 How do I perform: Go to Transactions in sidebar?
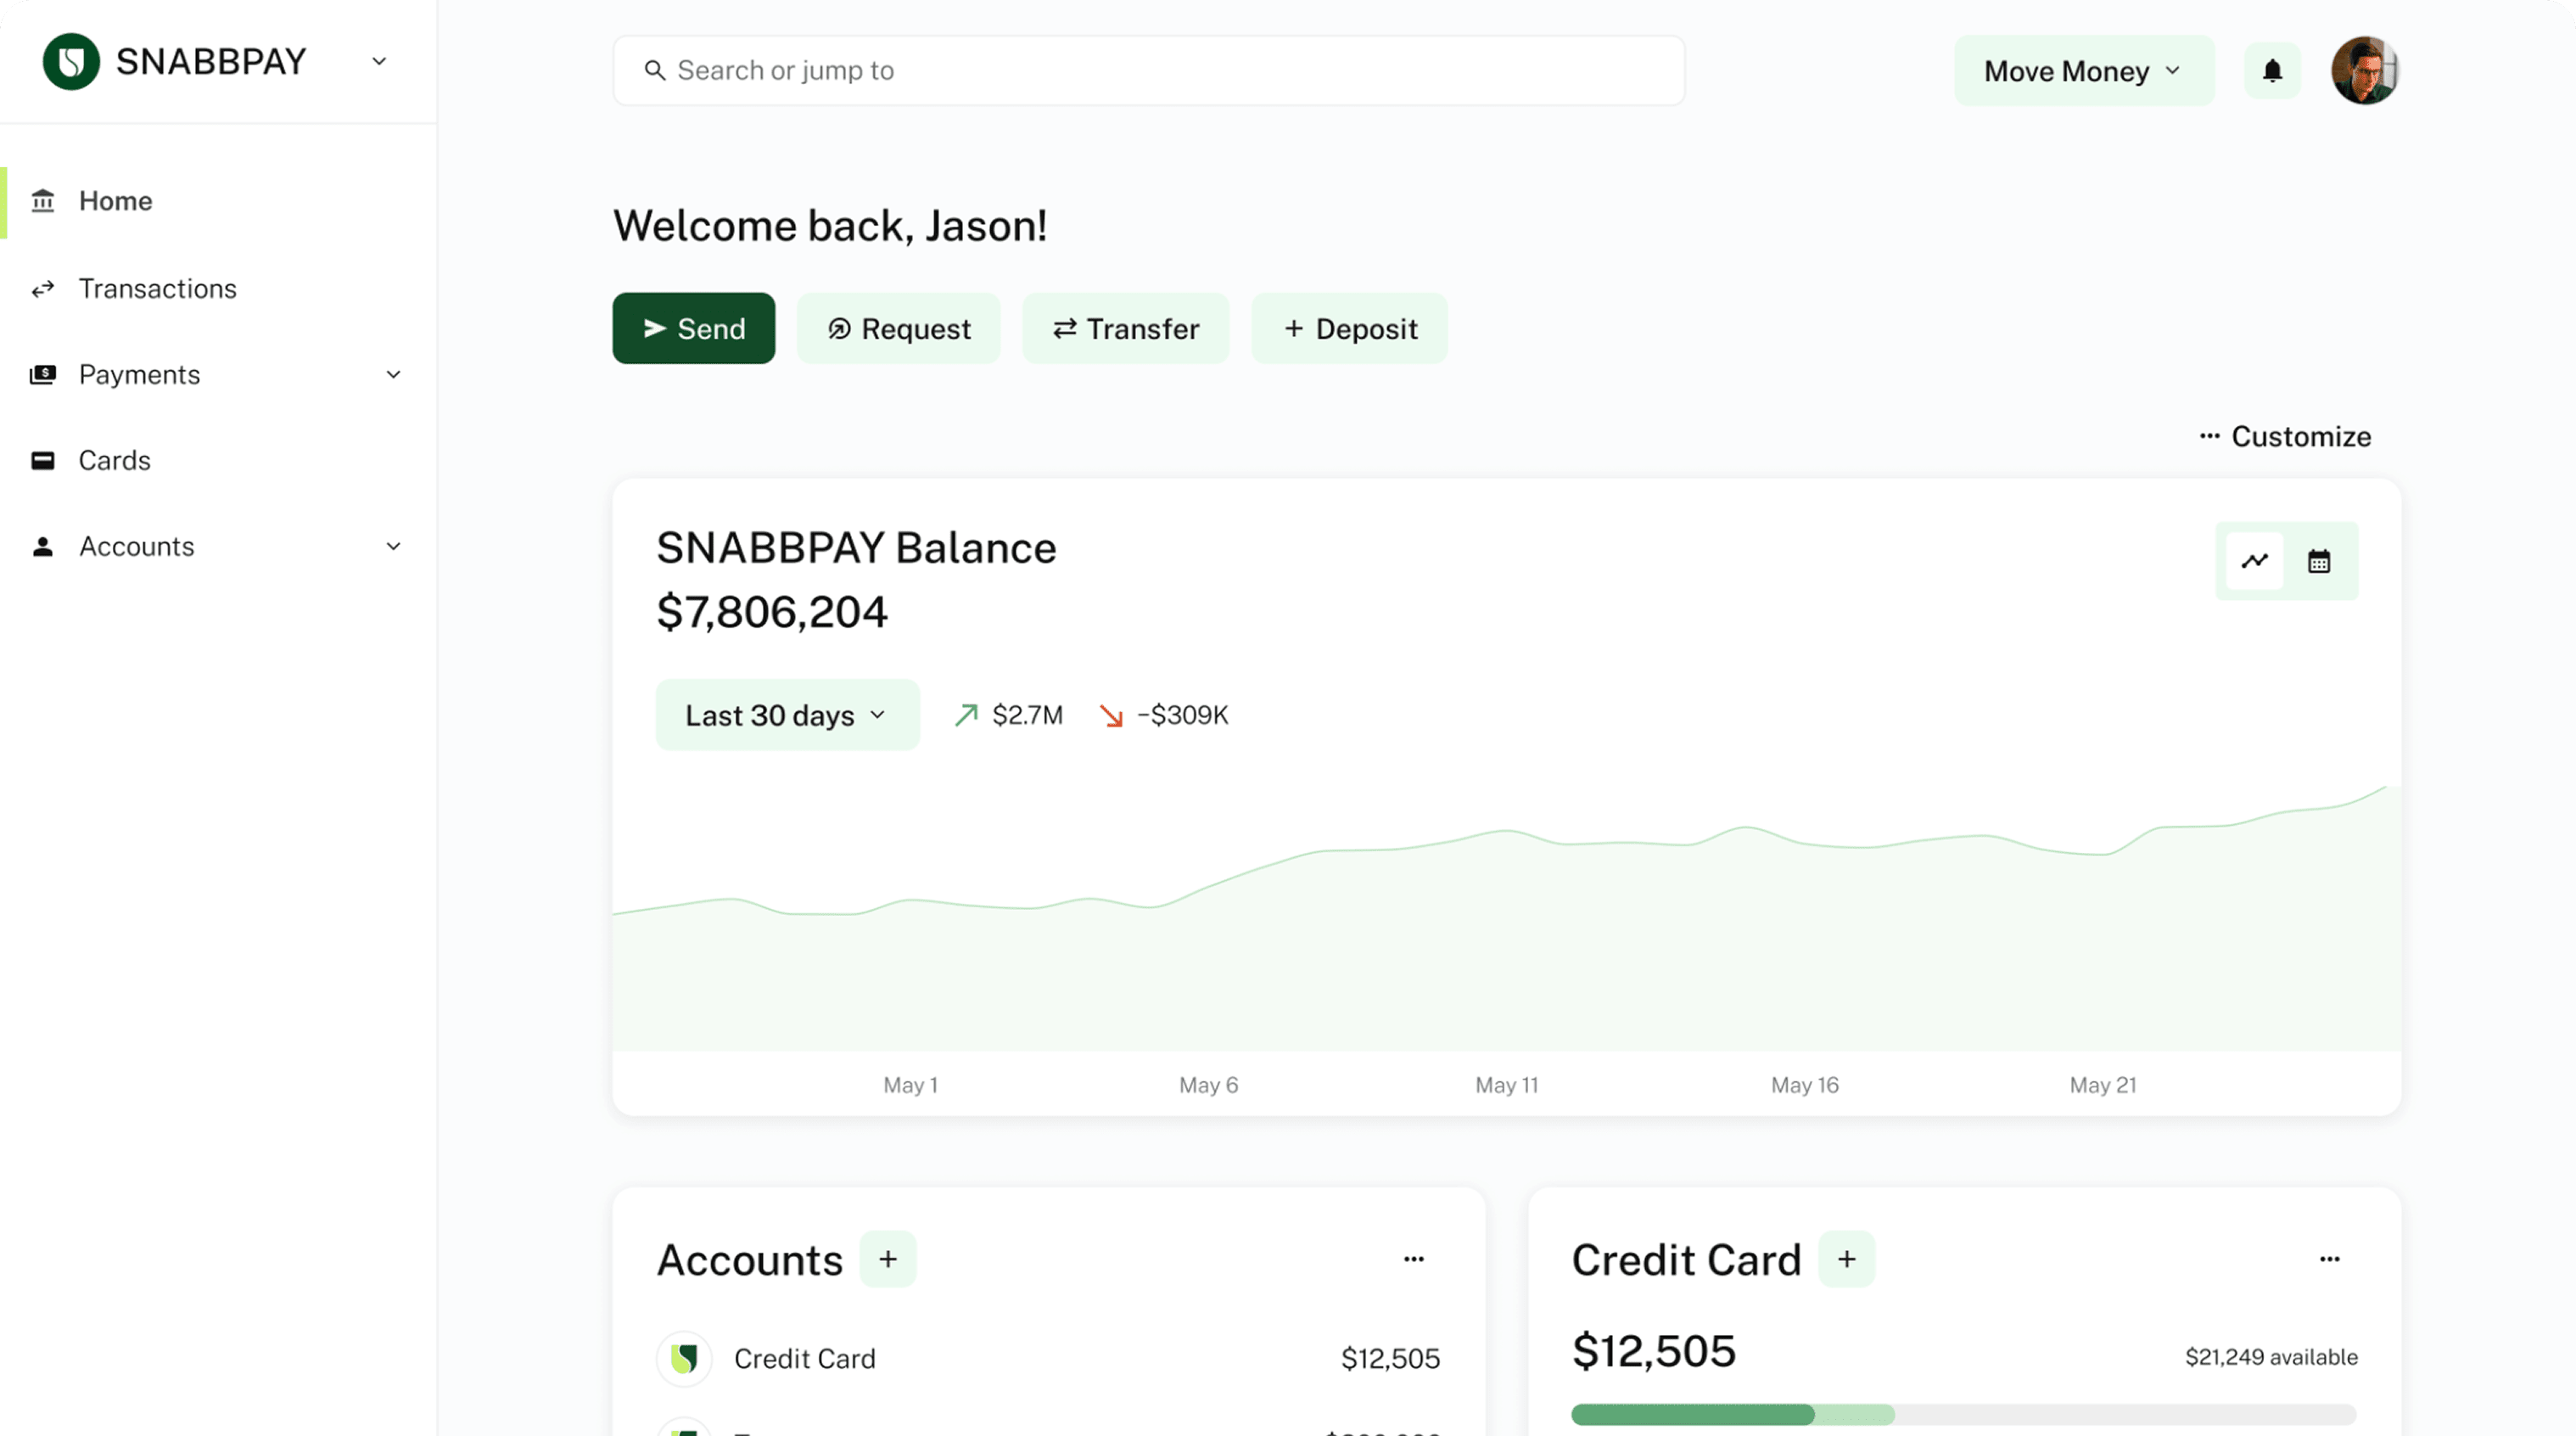click(157, 289)
